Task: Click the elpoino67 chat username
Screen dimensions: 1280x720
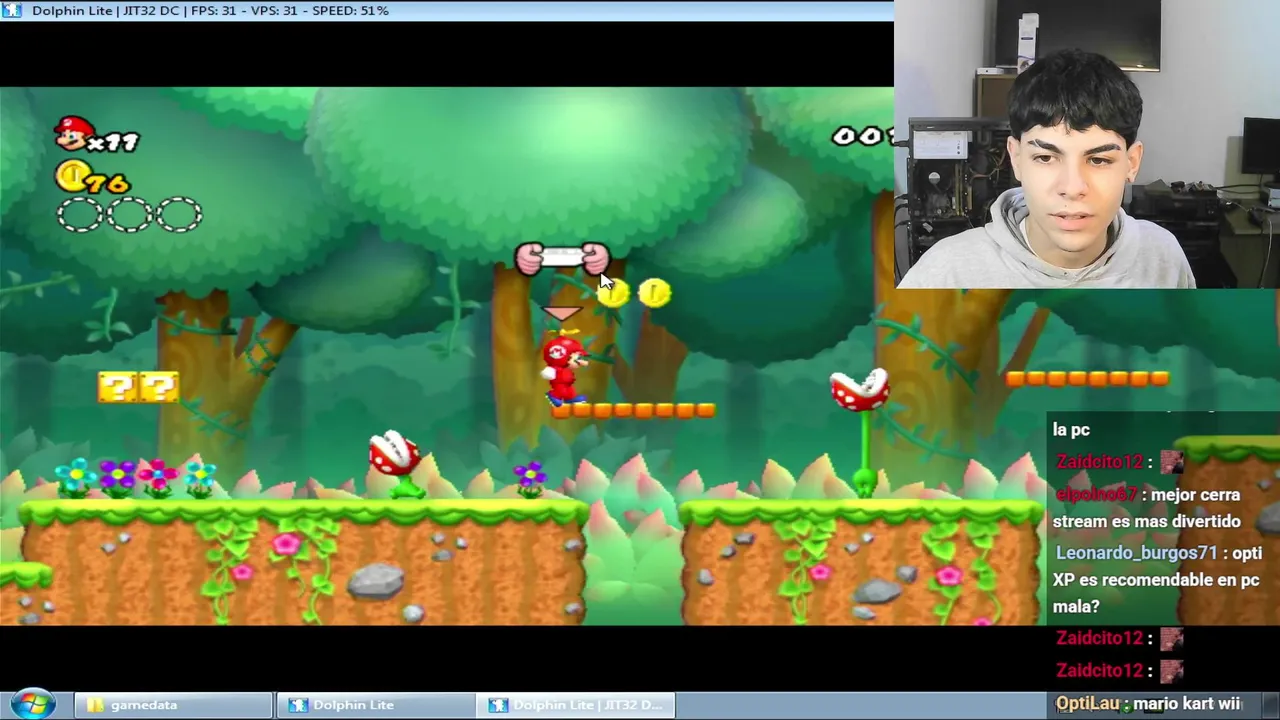Action: [1098, 494]
